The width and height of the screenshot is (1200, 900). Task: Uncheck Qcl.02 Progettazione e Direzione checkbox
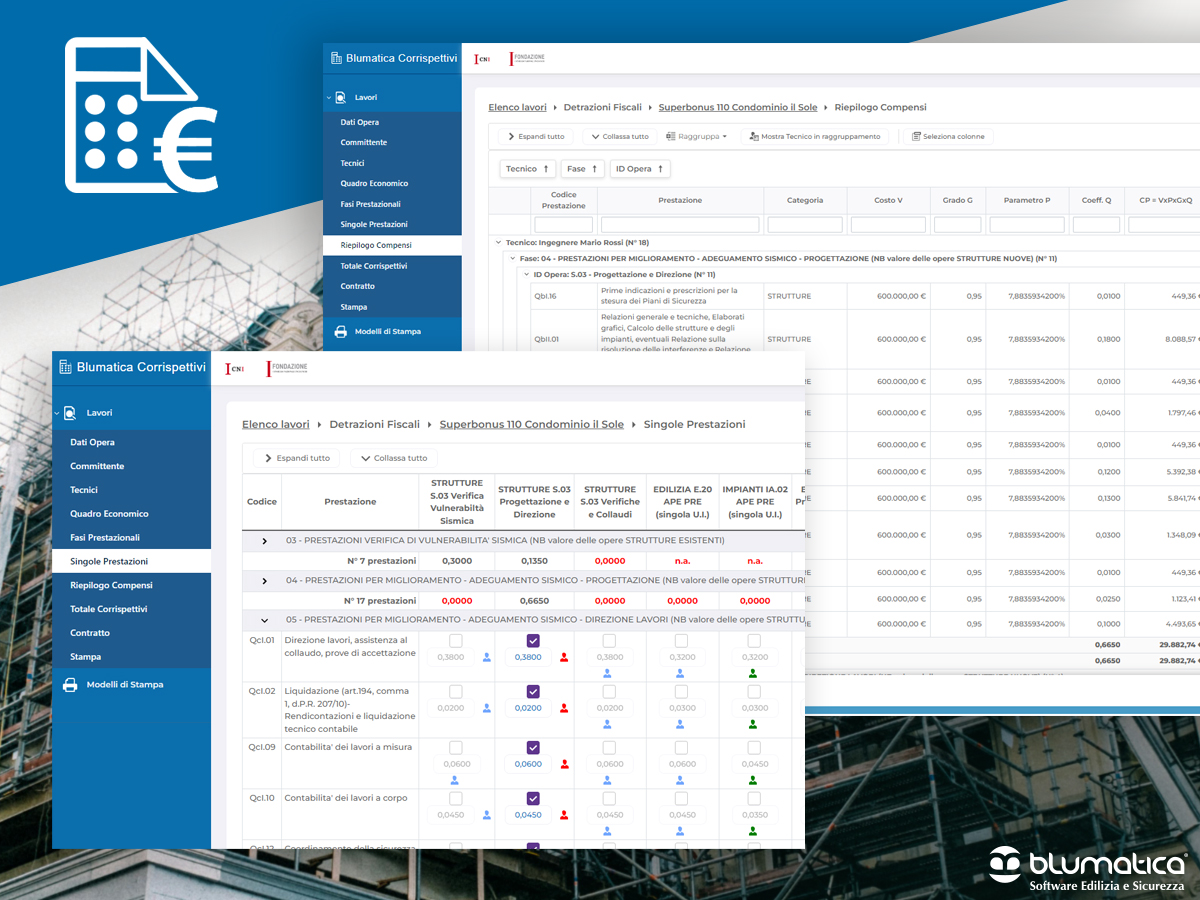[533, 692]
